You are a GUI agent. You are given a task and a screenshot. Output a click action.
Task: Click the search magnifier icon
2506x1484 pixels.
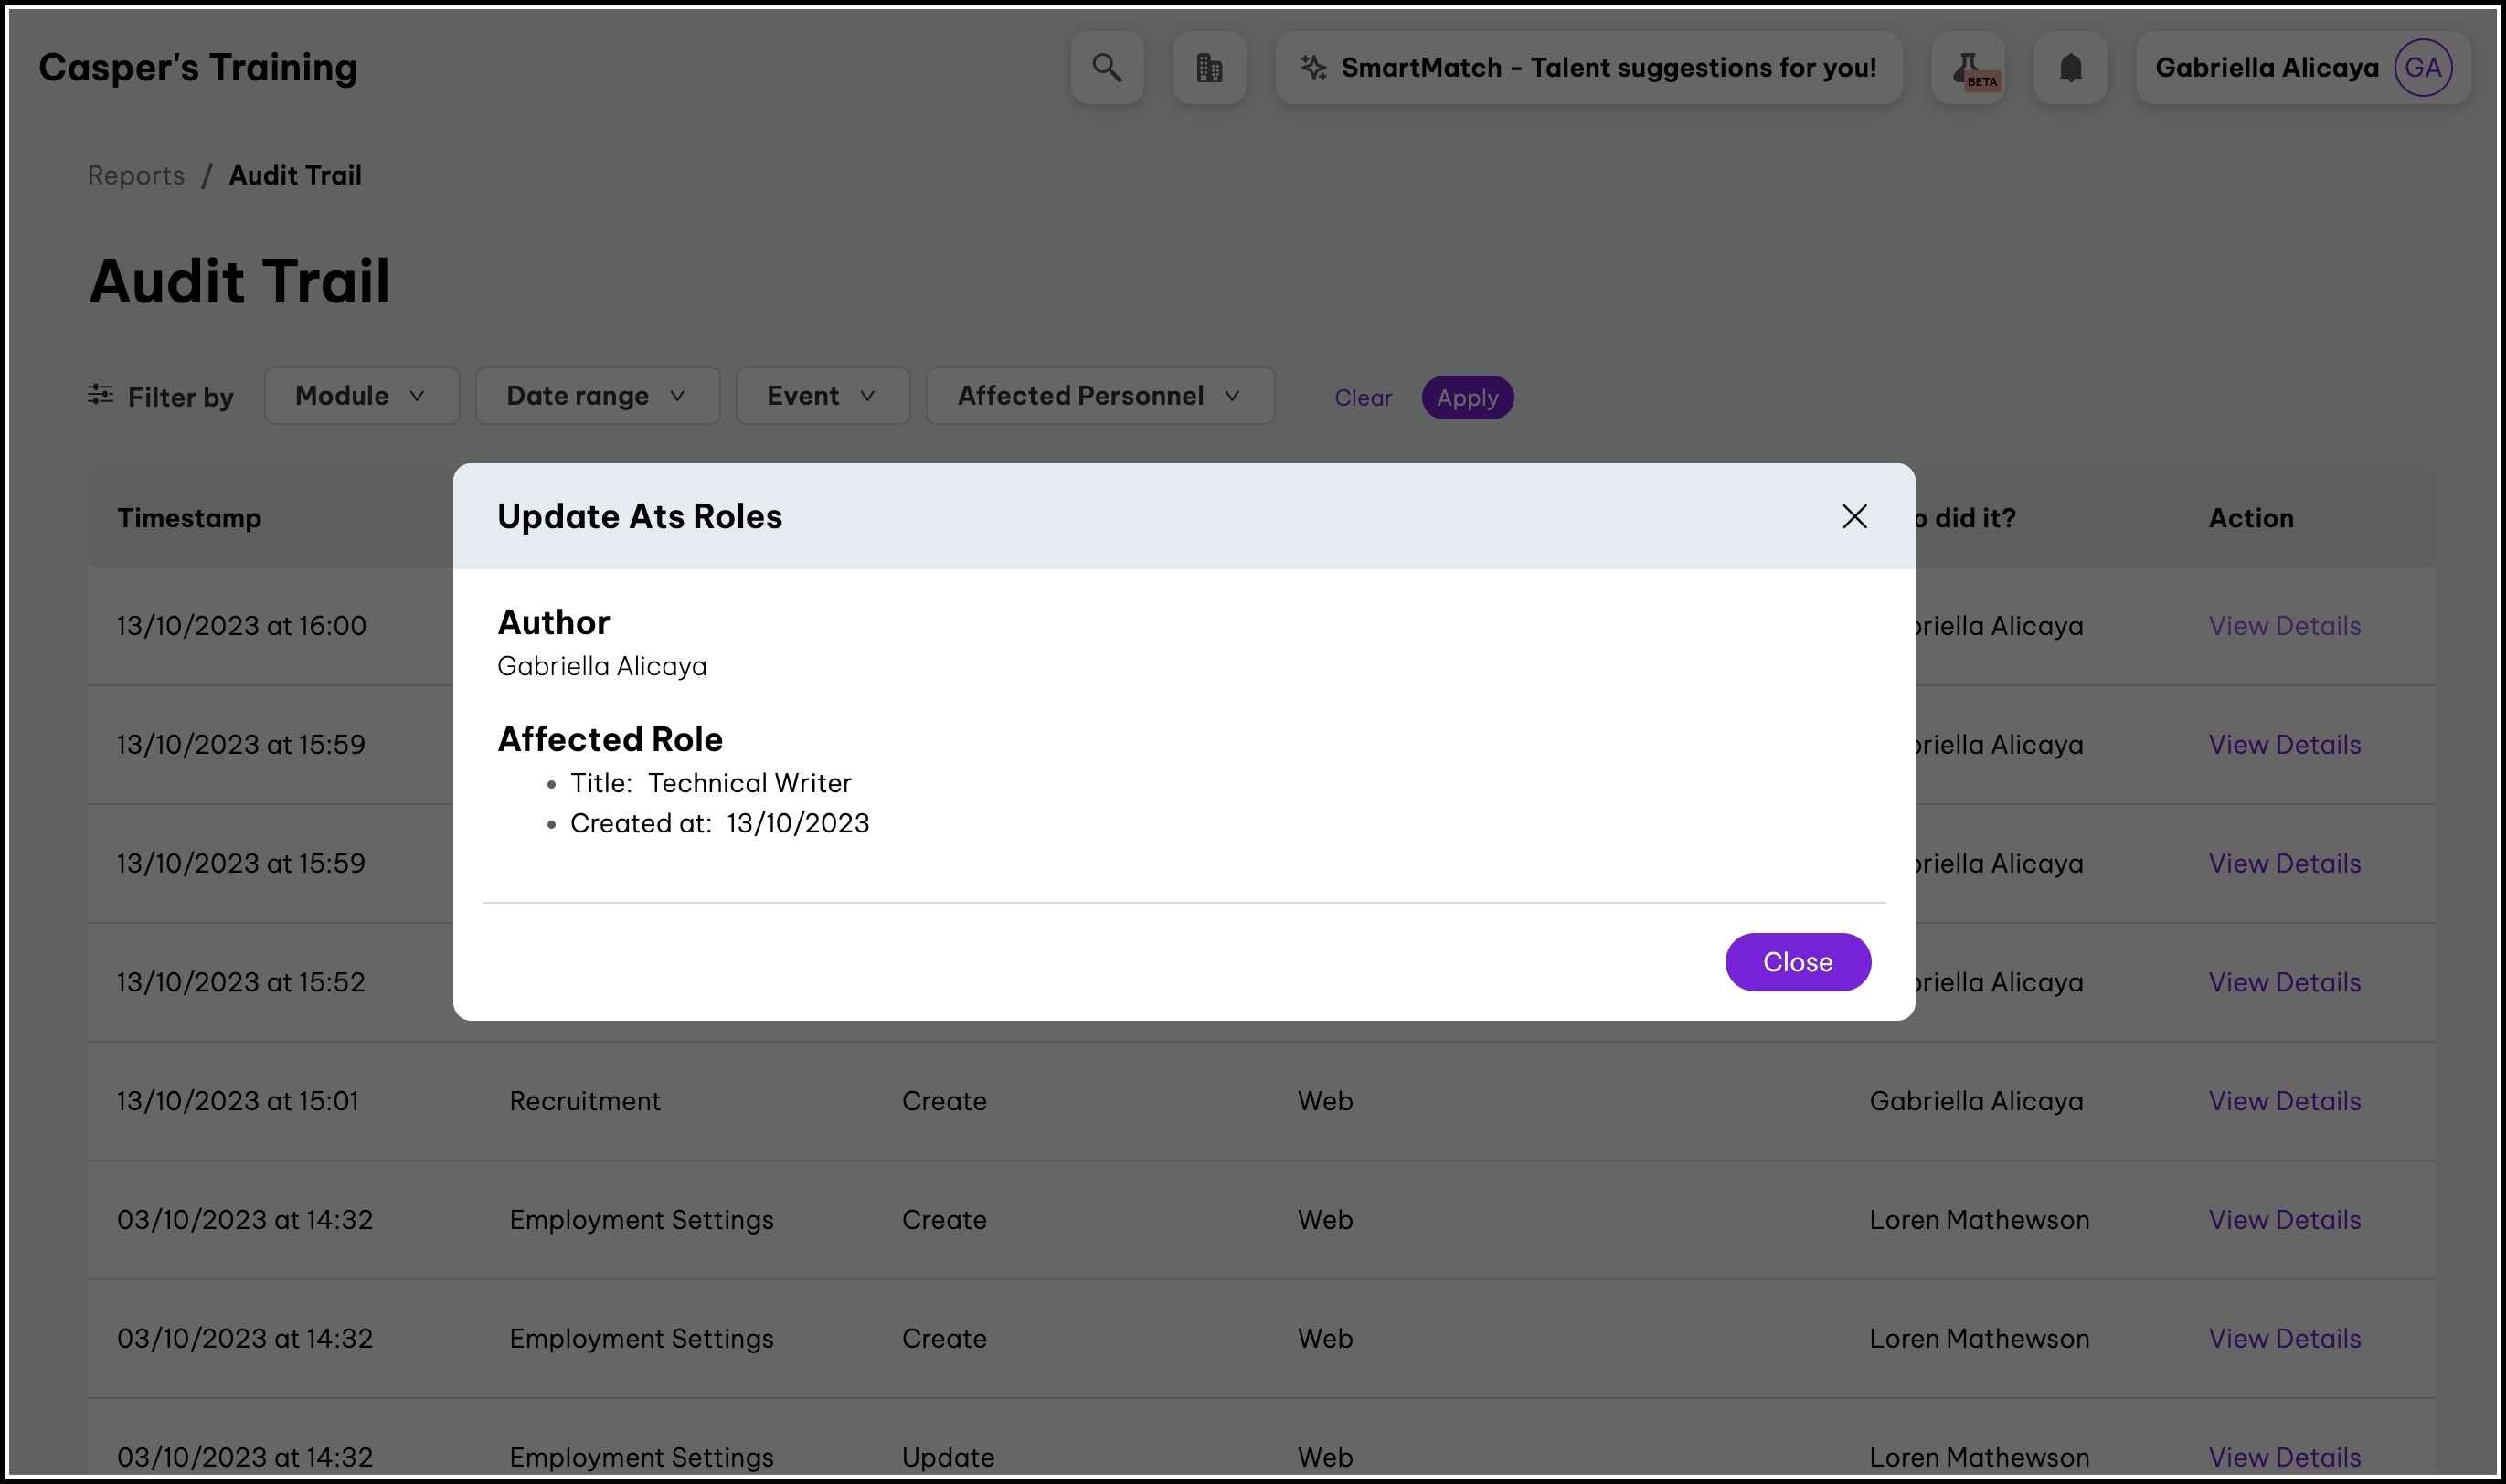(1106, 67)
